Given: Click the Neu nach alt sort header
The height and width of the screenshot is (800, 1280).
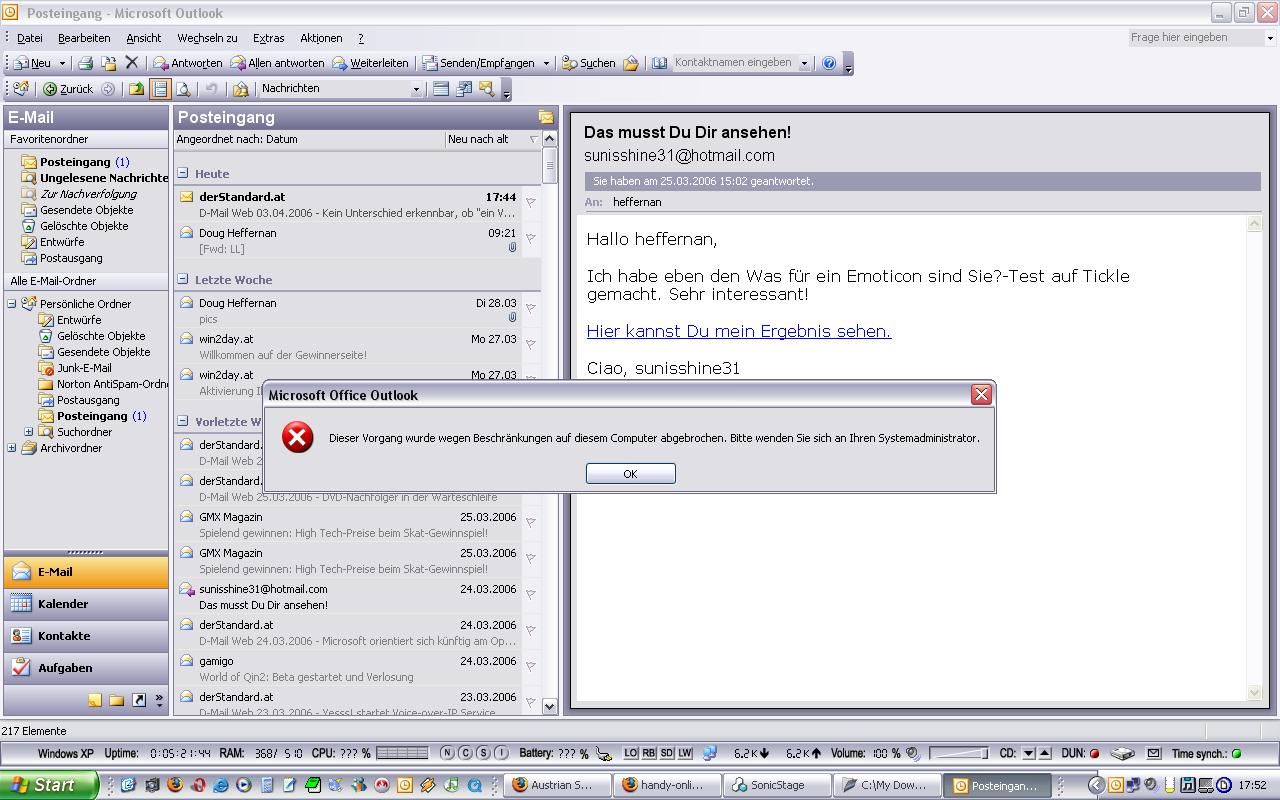Looking at the screenshot, I should click(x=493, y=140).
